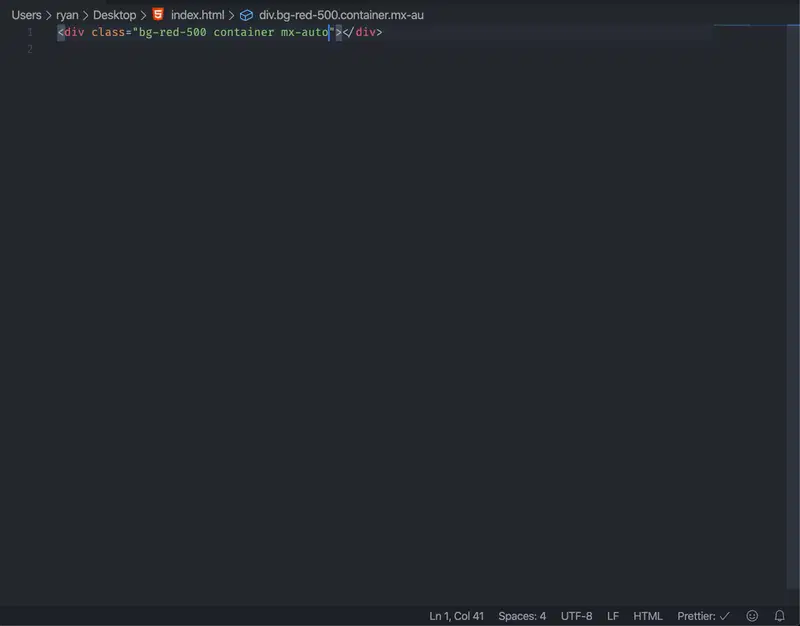Click line number 1 in gutter
Viewport: 800px width, 626px height.
pos(30,32)
